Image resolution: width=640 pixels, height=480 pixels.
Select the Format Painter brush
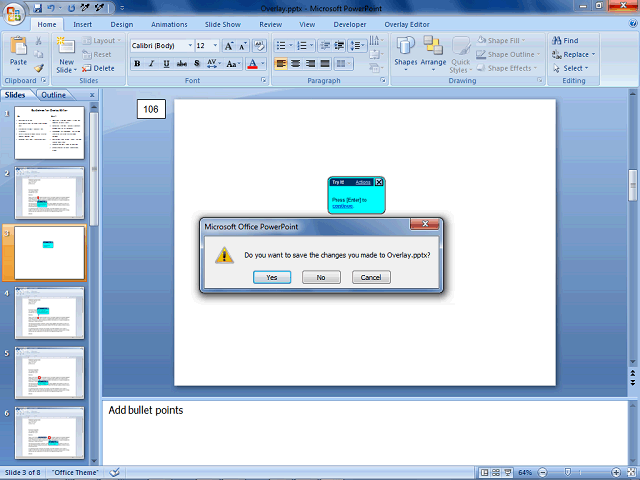point(38,68)
